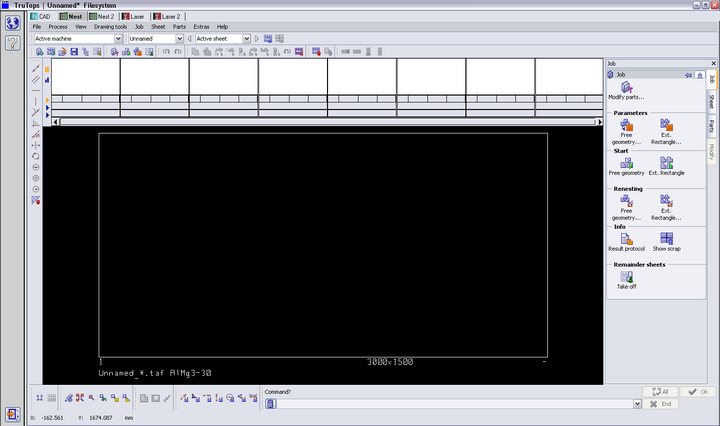Viewport: 720px width, 426px height.
Task: Click the Take off remainder sheets icon
Action: pyautogui.click(x=626, y=280)
